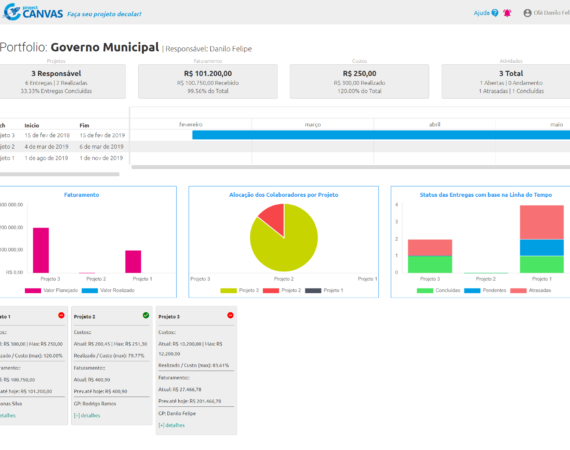Click the green check status icon on Projeto 2 card
The width and height of the screenshot is (570, 450).
tap(146, 315)
